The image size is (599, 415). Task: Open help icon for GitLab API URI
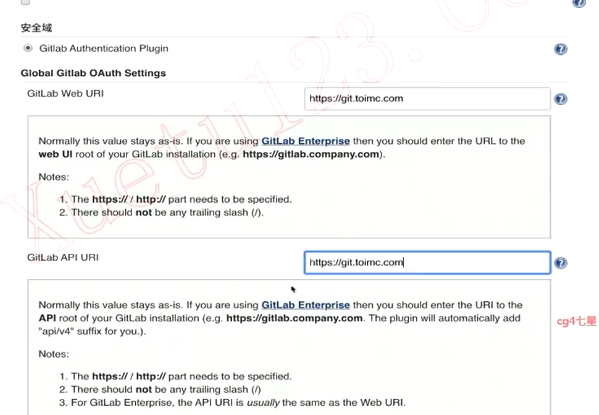click(x=560, y=263)
